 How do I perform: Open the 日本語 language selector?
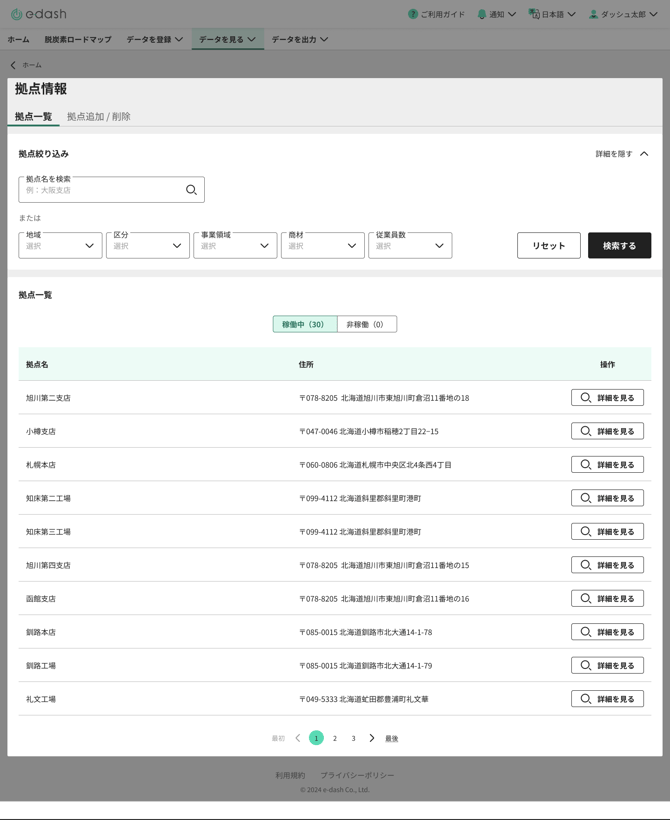pyautogui.click(x=552, y=14)
